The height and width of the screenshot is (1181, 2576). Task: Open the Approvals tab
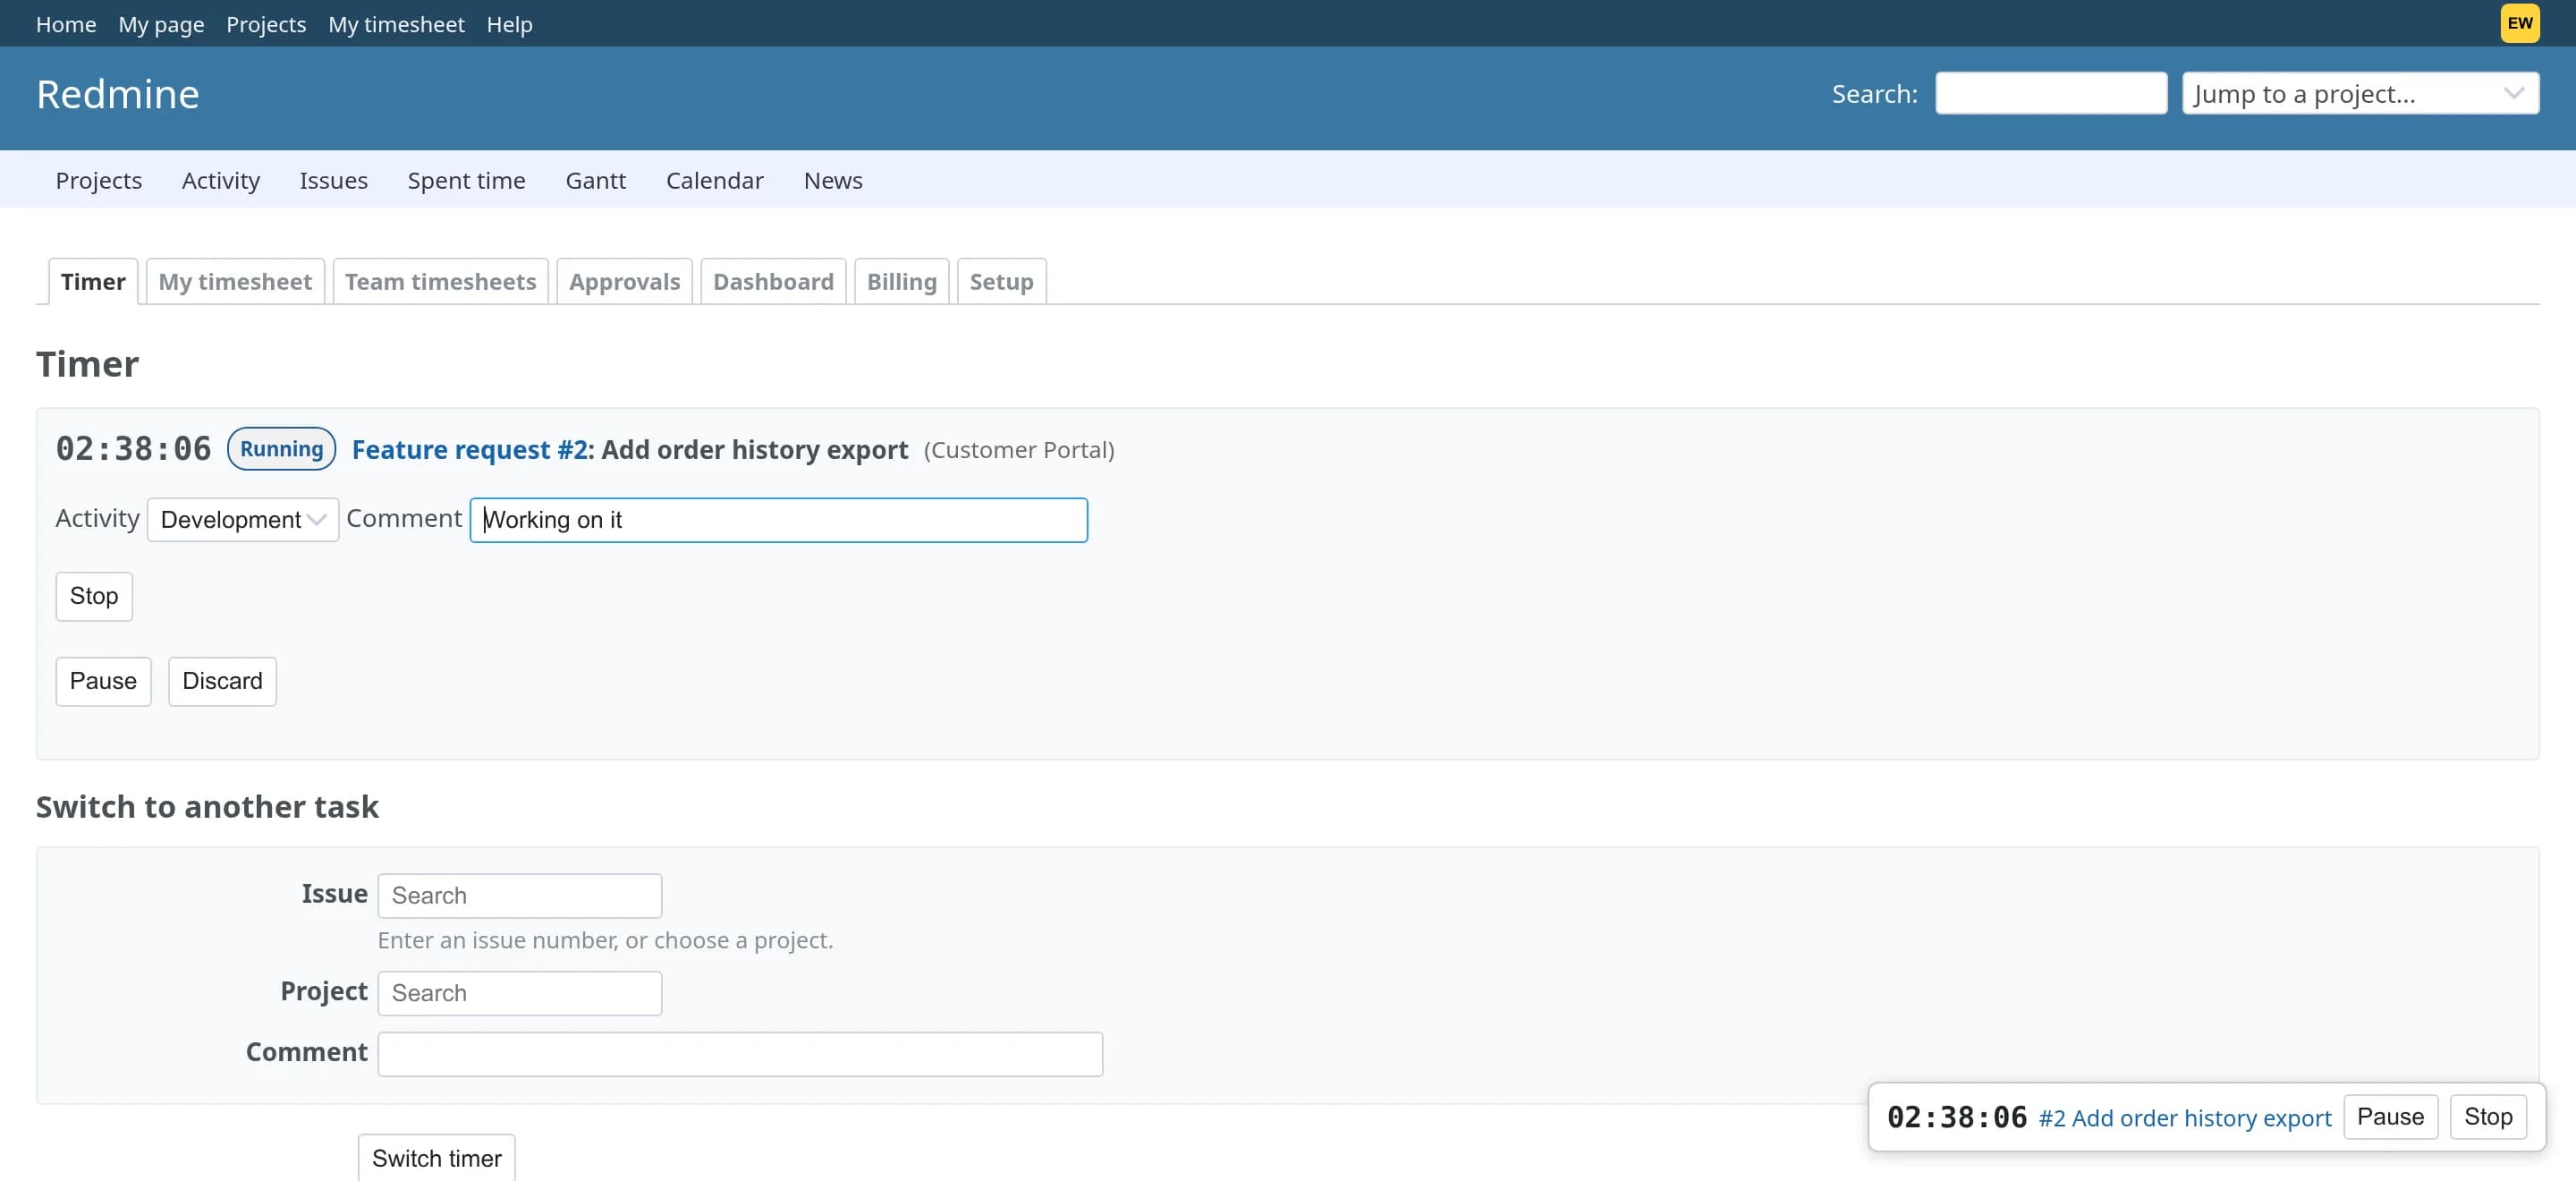[x=624, y=281]
